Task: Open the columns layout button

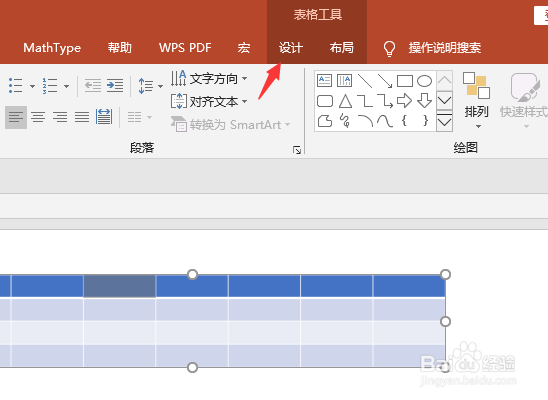Action: pyautogui.click(x=135, y=117)
